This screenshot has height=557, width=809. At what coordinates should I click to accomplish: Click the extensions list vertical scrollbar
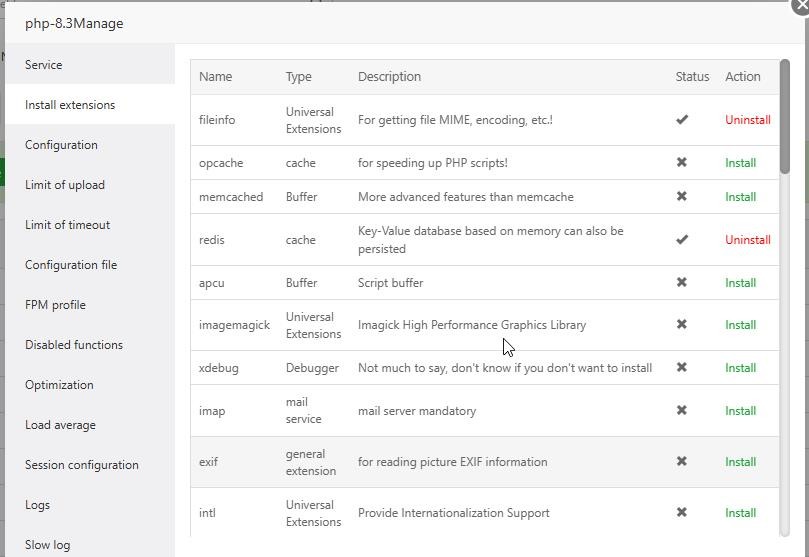785,115
